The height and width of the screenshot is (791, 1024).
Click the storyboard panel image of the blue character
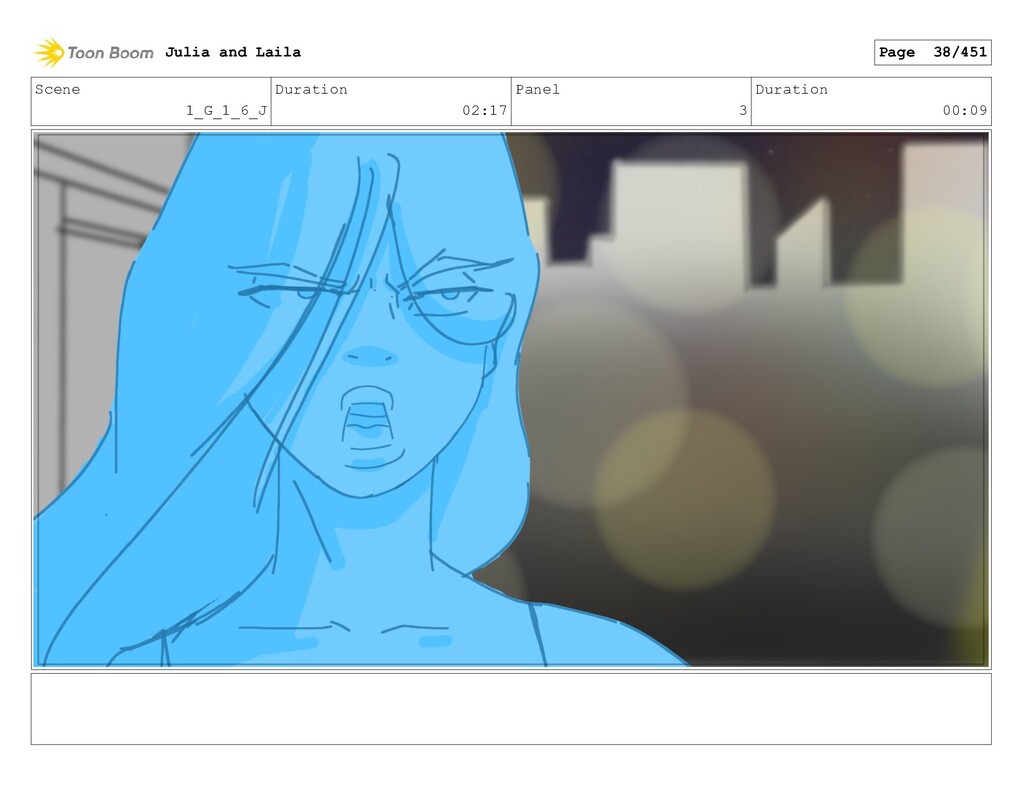point(511,399)
